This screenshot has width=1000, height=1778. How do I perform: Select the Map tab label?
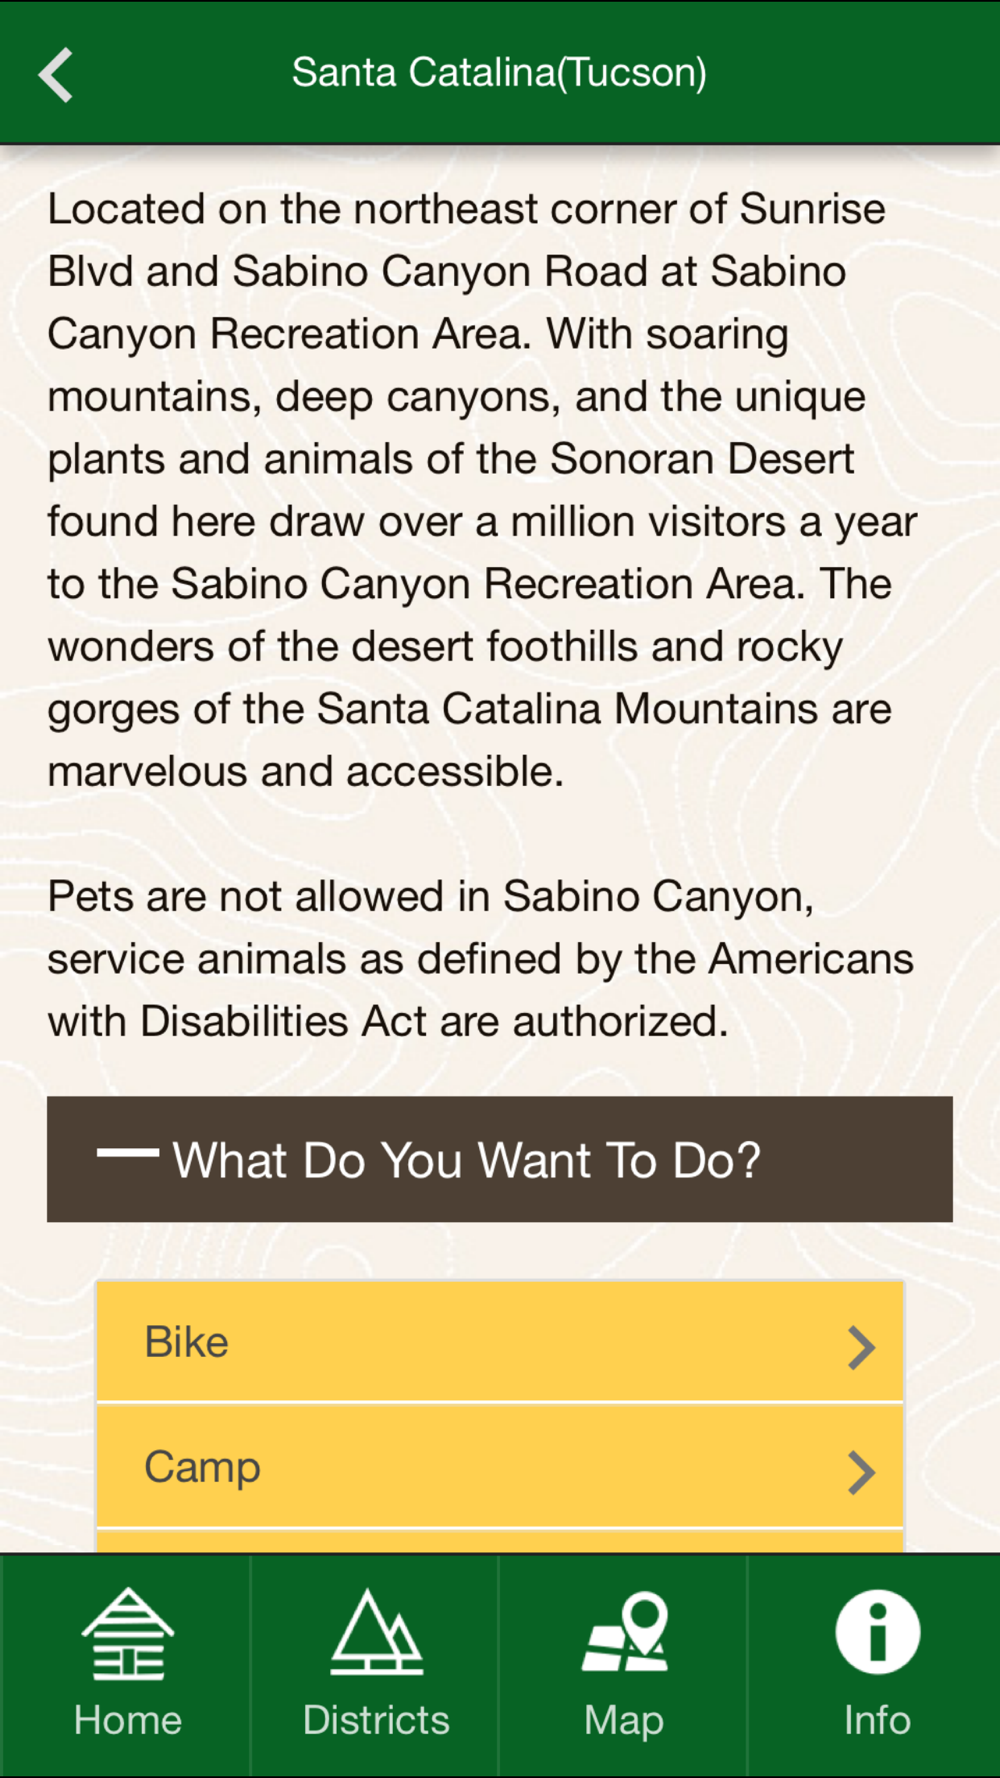tap(624, 1720)
